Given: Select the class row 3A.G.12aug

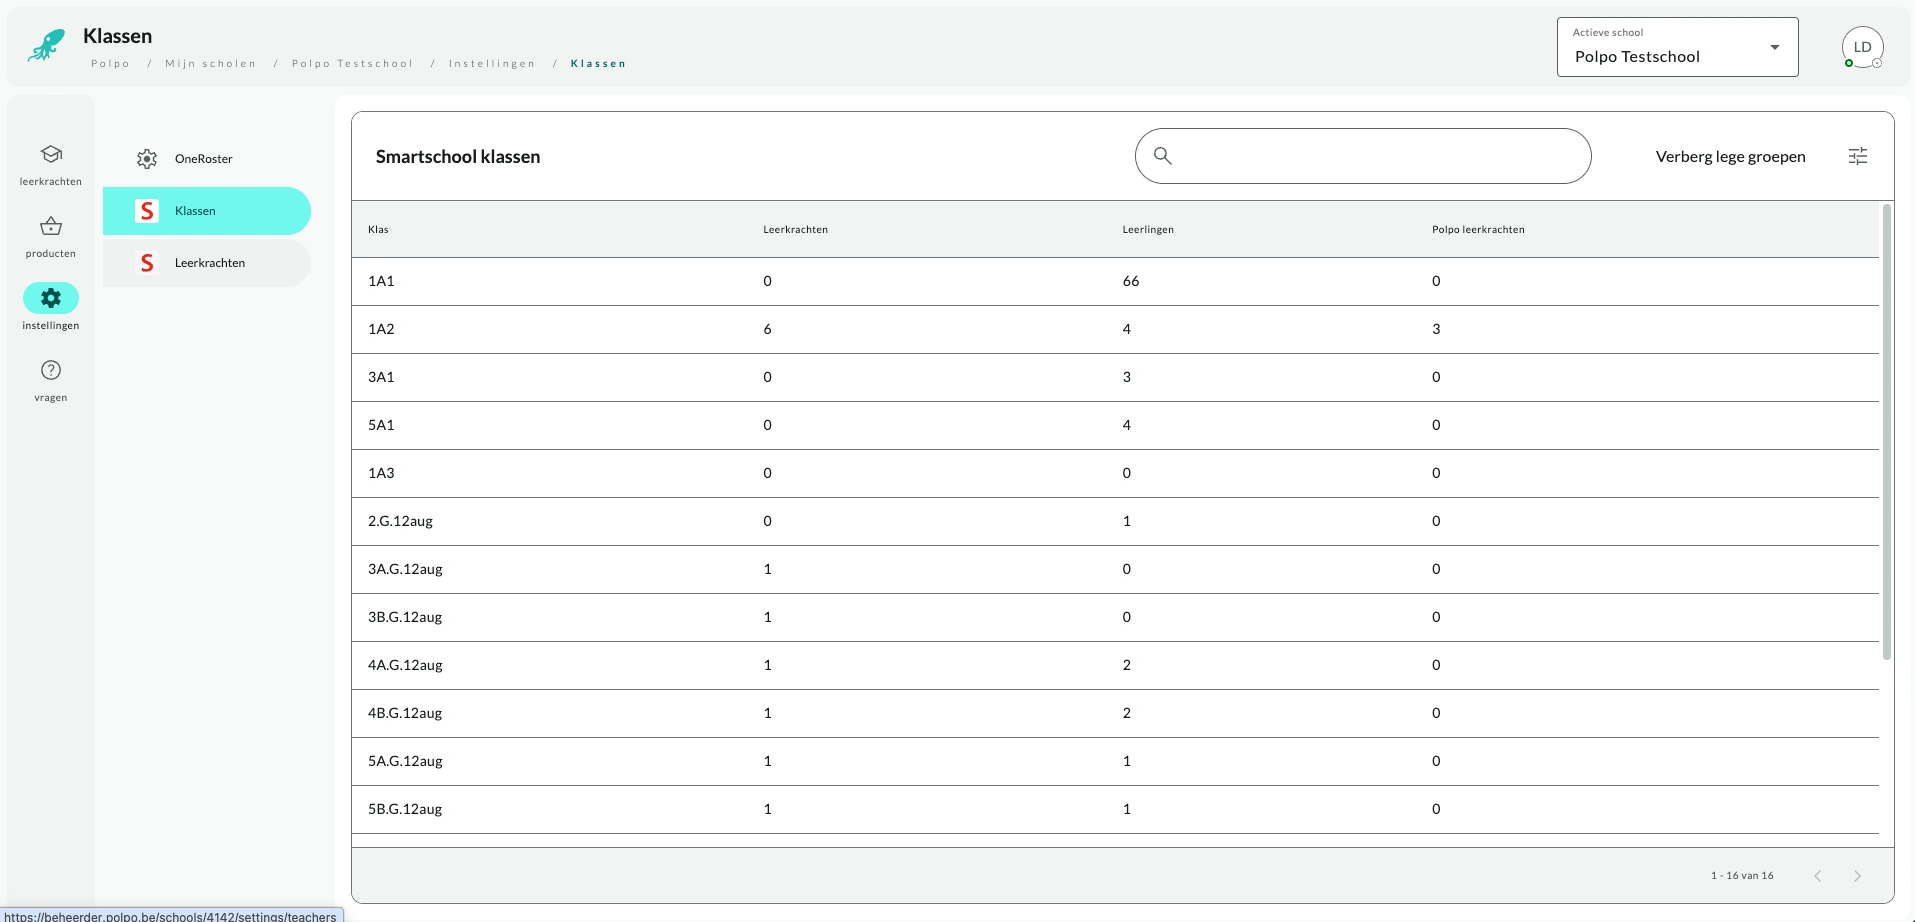Looking at the screenshot, I should (1115, 570).
